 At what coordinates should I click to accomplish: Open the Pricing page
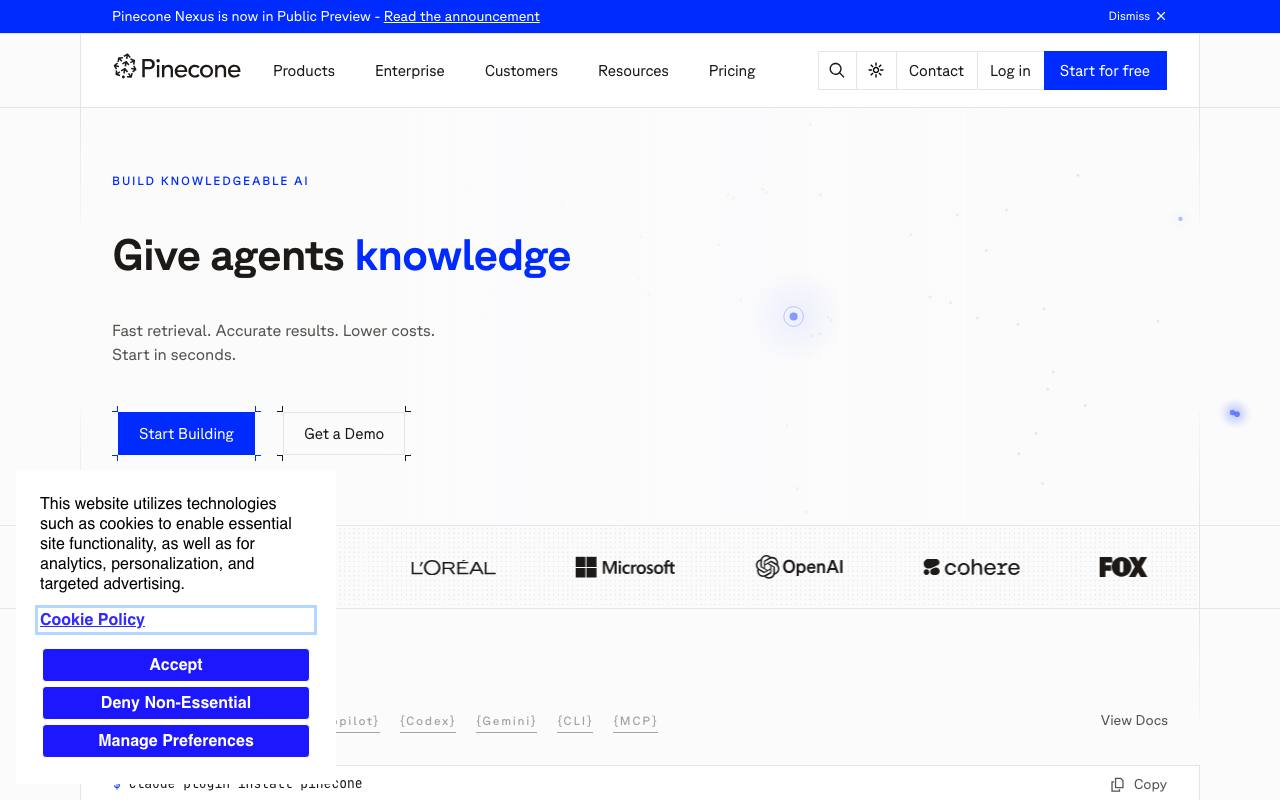(732, 71)
